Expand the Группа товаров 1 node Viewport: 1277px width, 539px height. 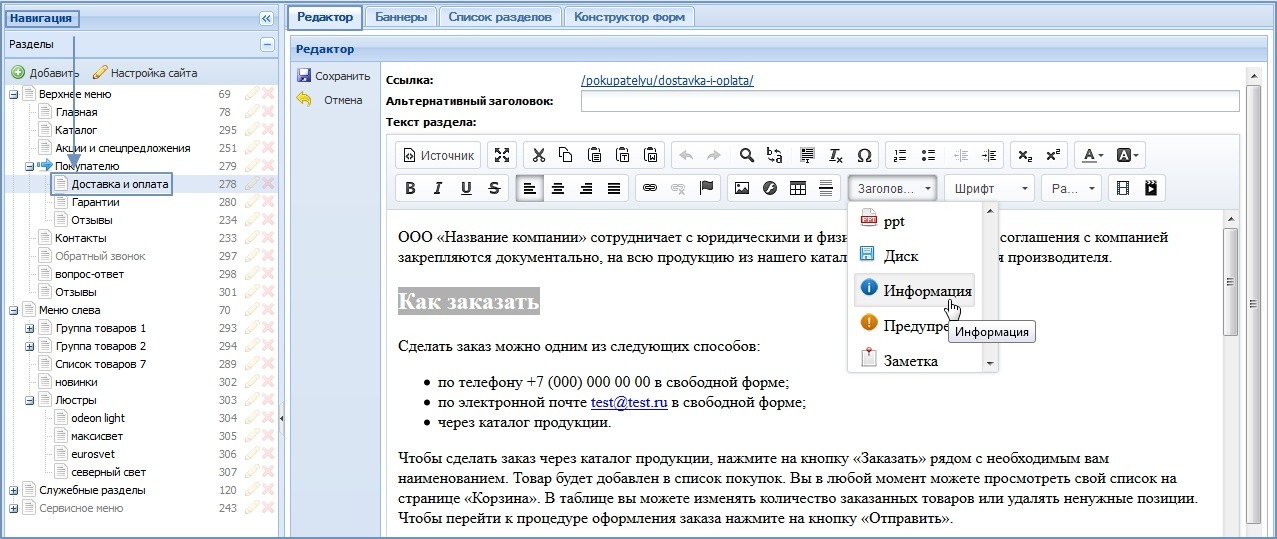tap(30, 329)
